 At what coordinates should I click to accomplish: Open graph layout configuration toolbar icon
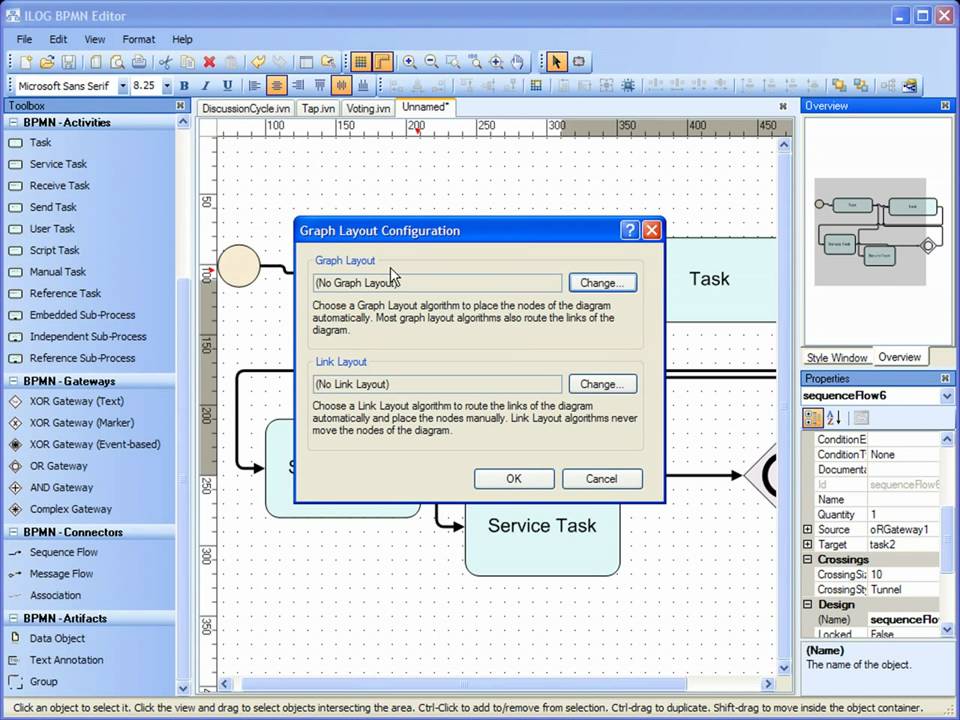[x=909, y=86]
